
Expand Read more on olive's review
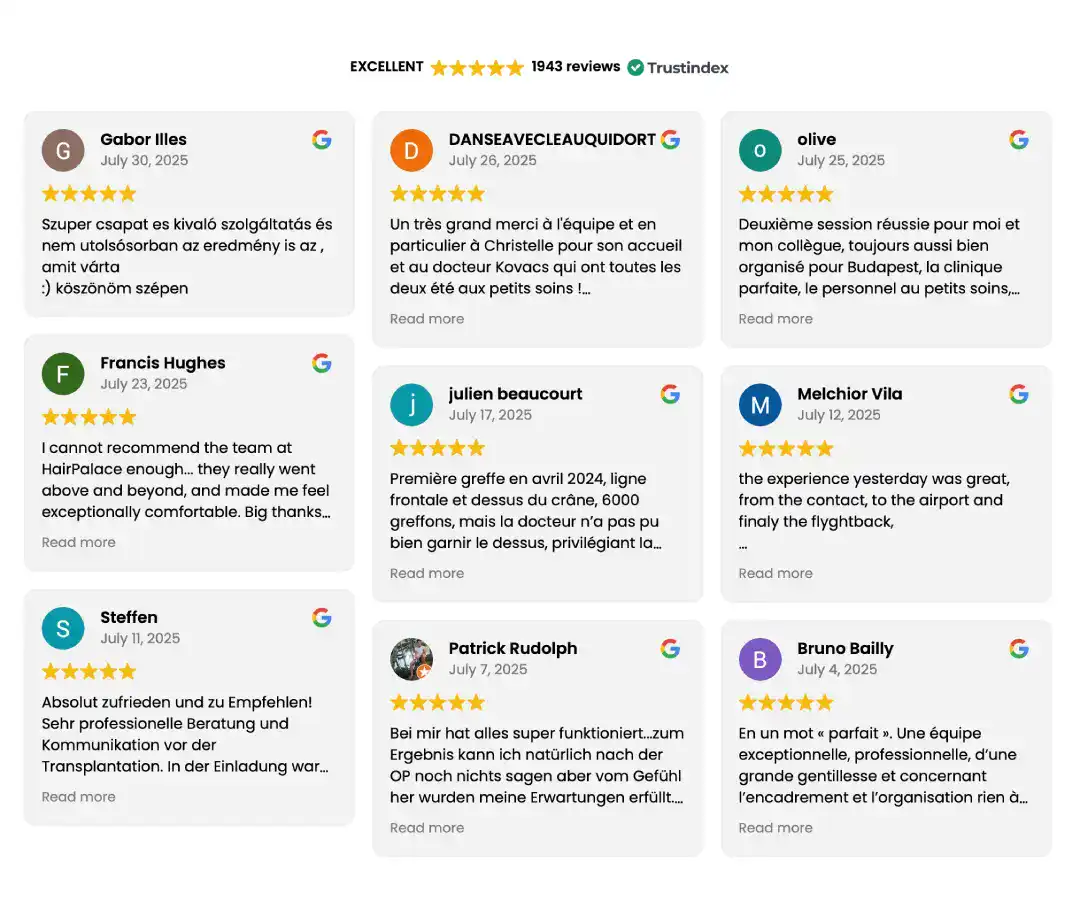click(x=775, y=319)
